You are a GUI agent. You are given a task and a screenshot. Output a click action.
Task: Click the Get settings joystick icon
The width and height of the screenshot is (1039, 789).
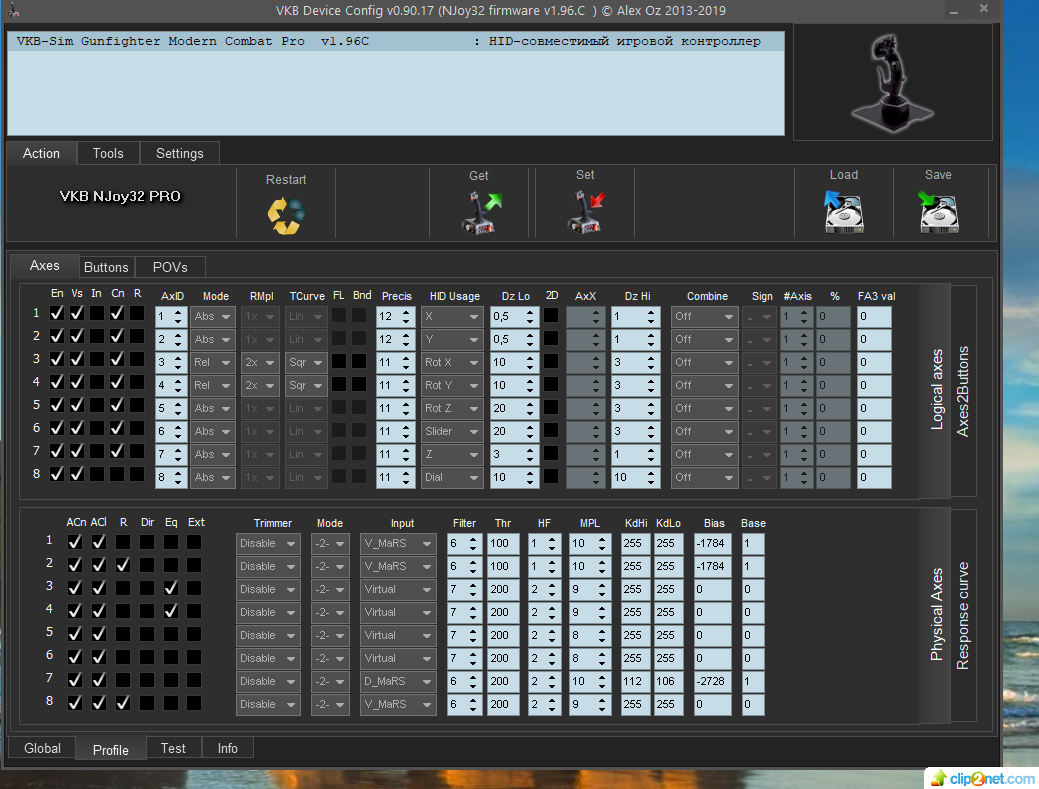481,213
